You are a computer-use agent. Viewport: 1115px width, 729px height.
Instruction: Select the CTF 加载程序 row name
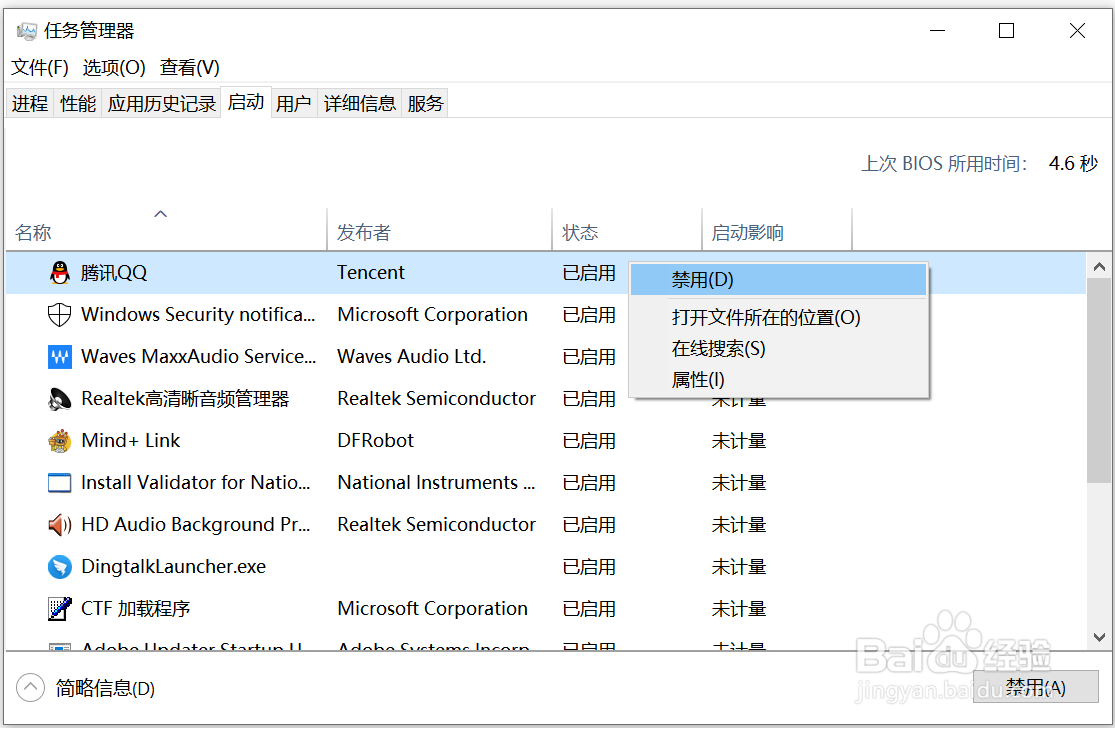135,608
